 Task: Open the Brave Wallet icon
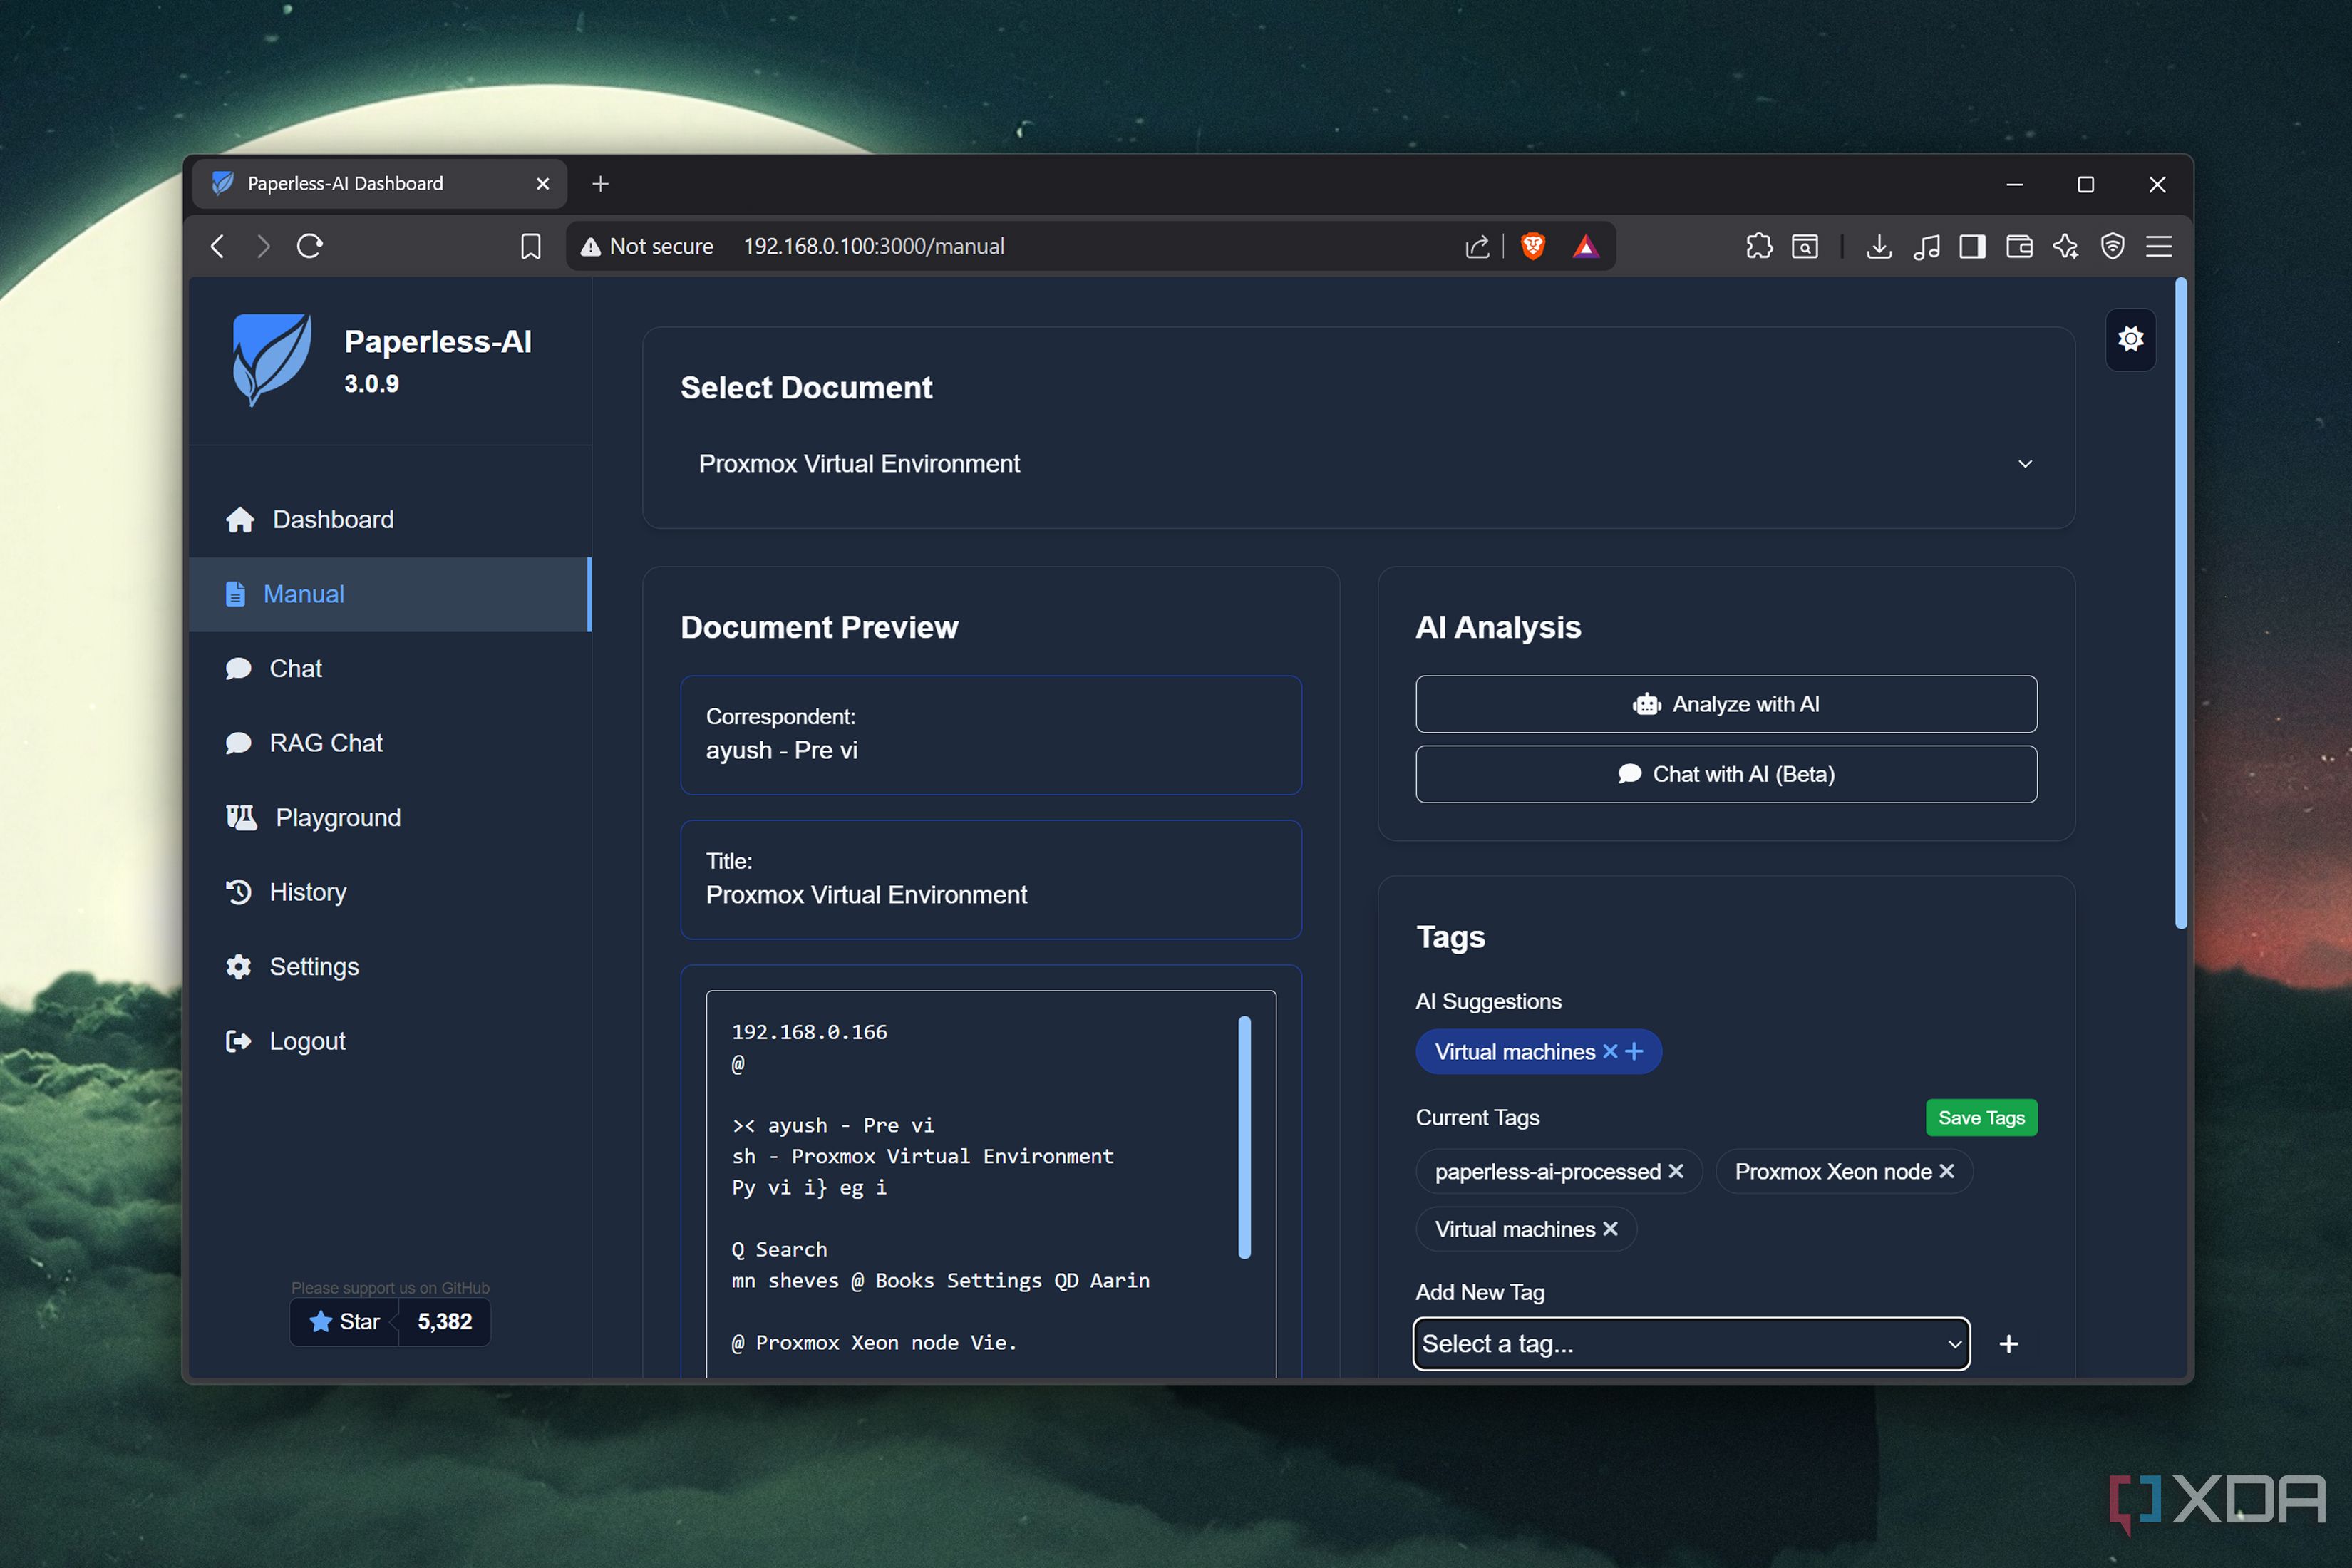(2019, 246)
